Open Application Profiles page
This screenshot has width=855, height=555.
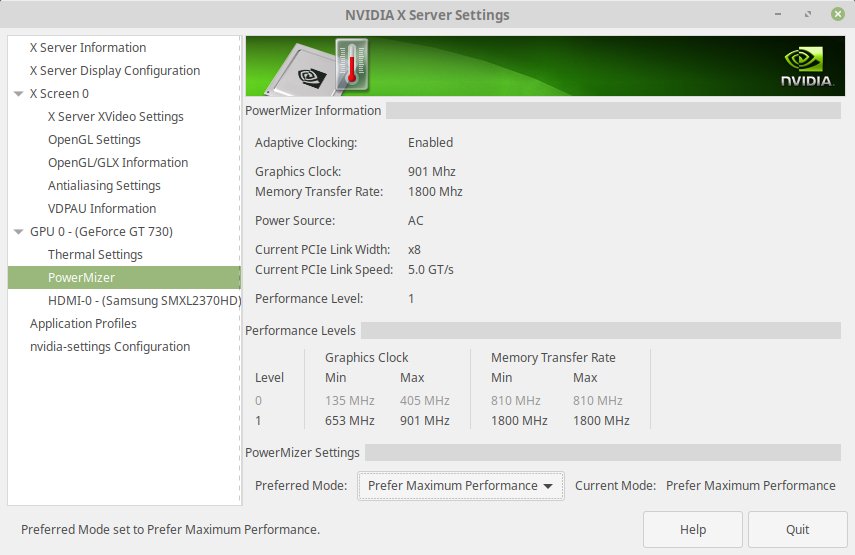83,324
